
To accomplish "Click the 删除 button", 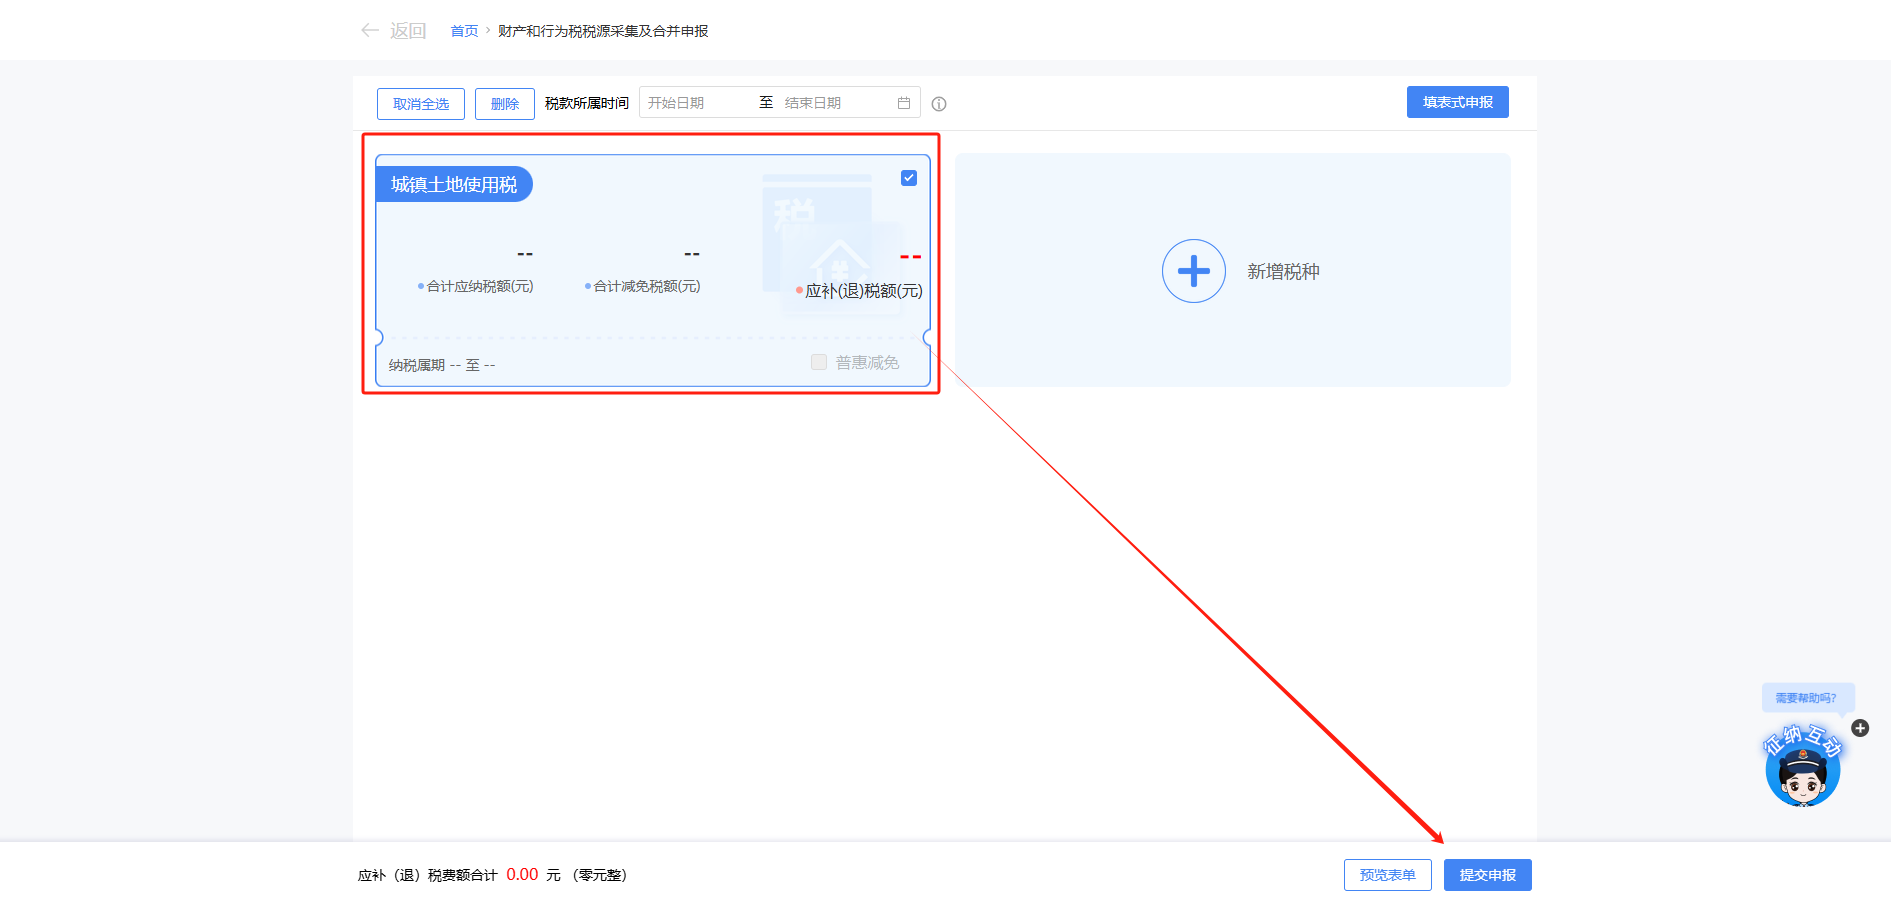I will pos(504,103).
